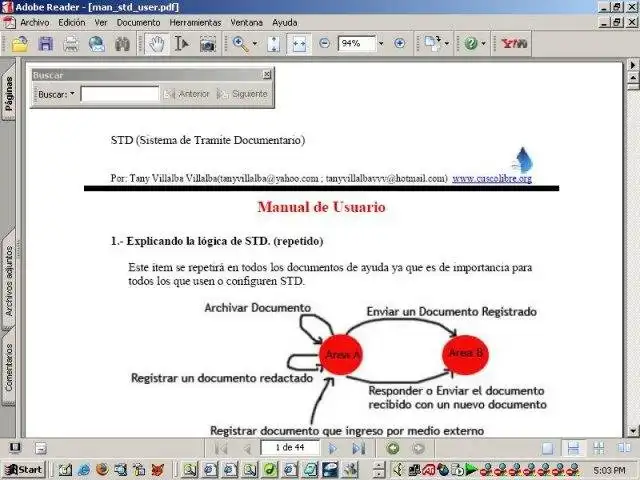
Task: Switch to Continuous Facing layout
Action: (599, 448)
